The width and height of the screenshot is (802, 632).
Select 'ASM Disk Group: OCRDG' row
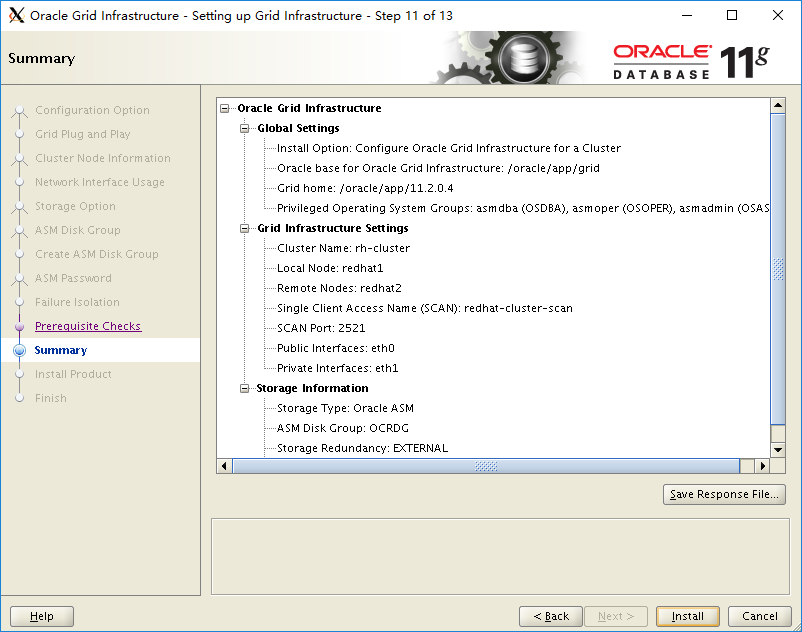click(343, 428)
